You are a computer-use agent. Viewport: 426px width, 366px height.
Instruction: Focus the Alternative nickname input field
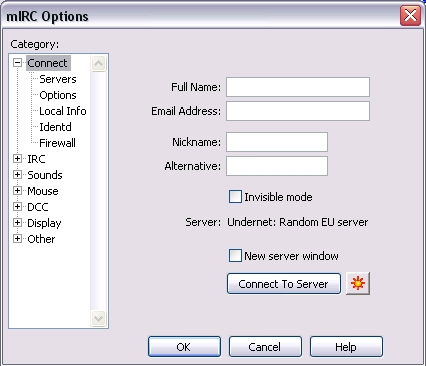point(277,166)
